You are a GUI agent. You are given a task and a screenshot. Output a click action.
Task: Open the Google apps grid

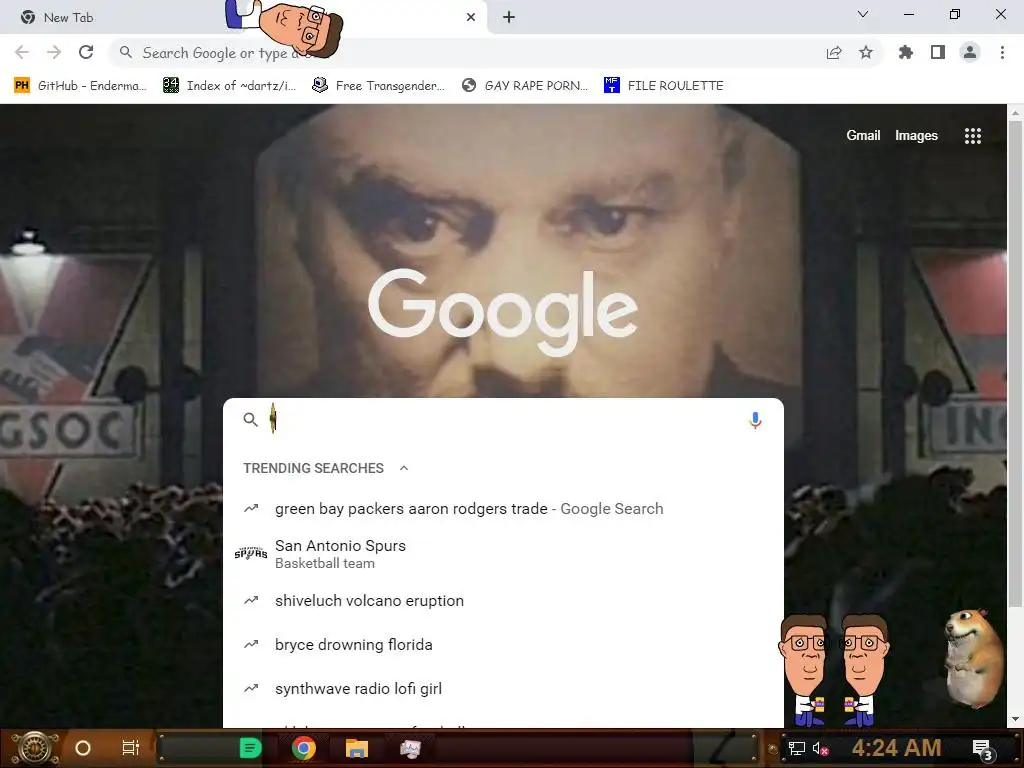click(973, 136)
